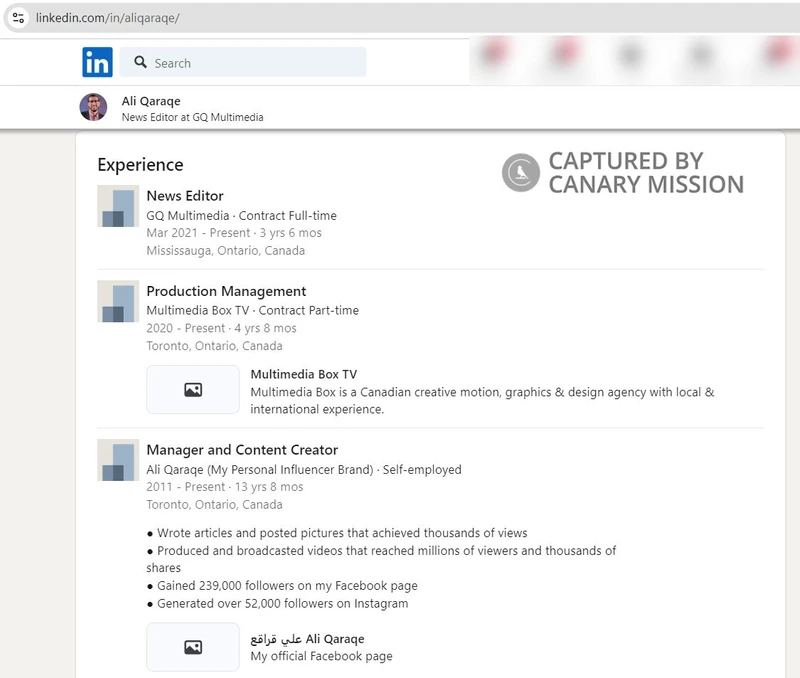Open the LinkedIn home logo
This screenshot has height=678, width=800.
[97, 62]
